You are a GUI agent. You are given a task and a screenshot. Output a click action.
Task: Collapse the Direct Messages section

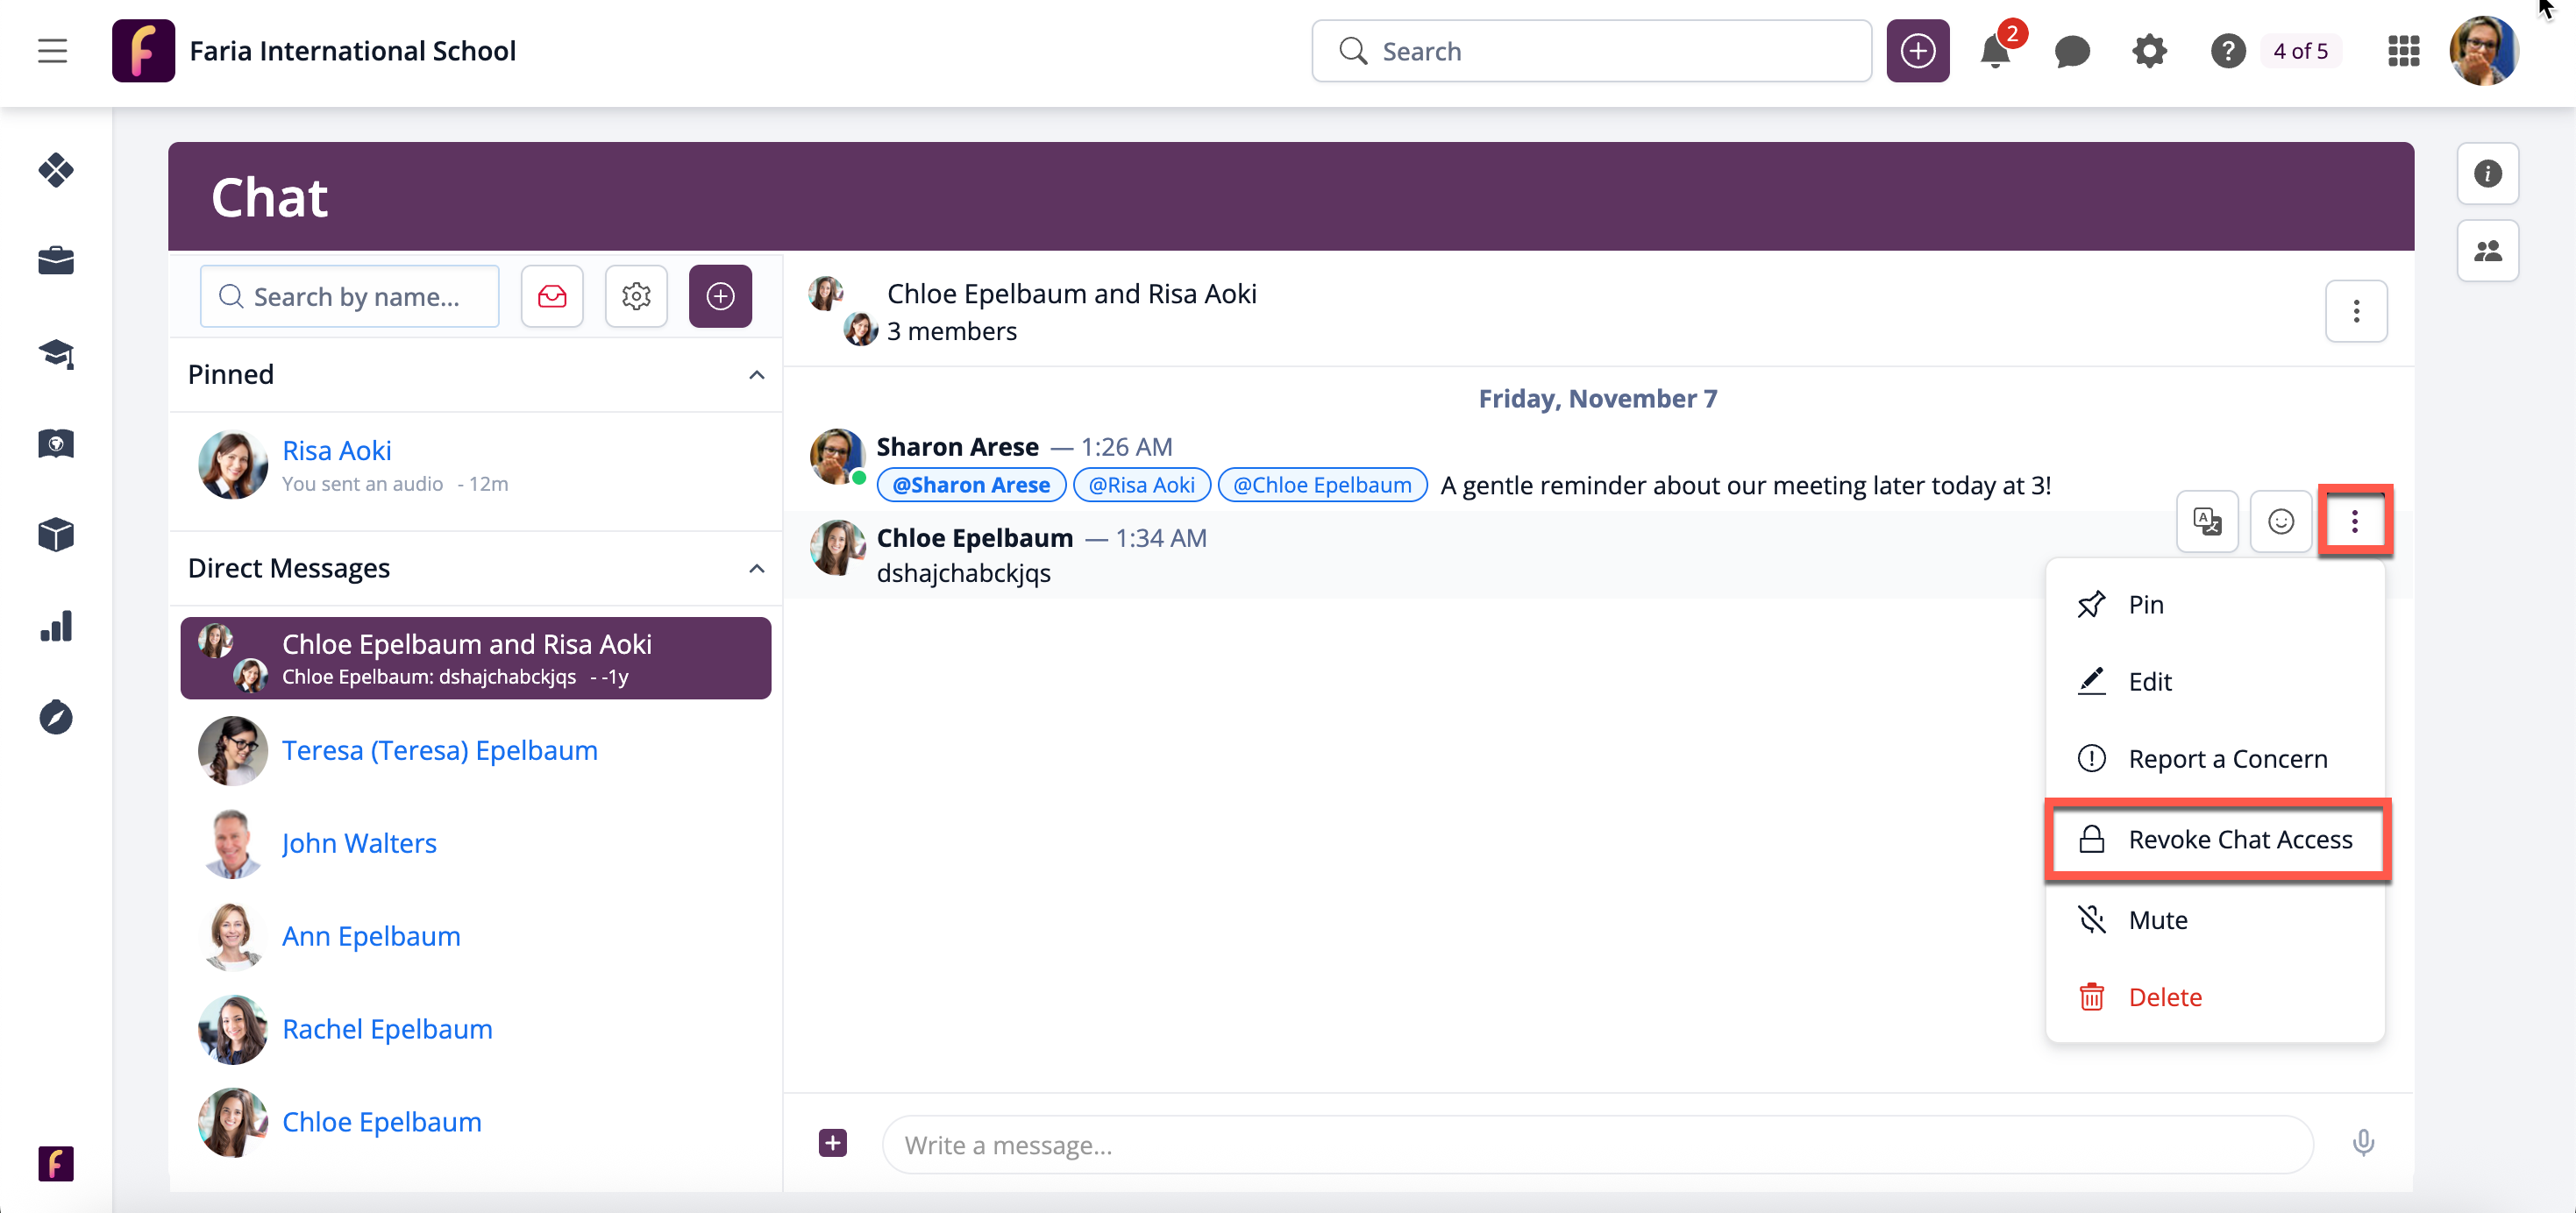[756, 569]
